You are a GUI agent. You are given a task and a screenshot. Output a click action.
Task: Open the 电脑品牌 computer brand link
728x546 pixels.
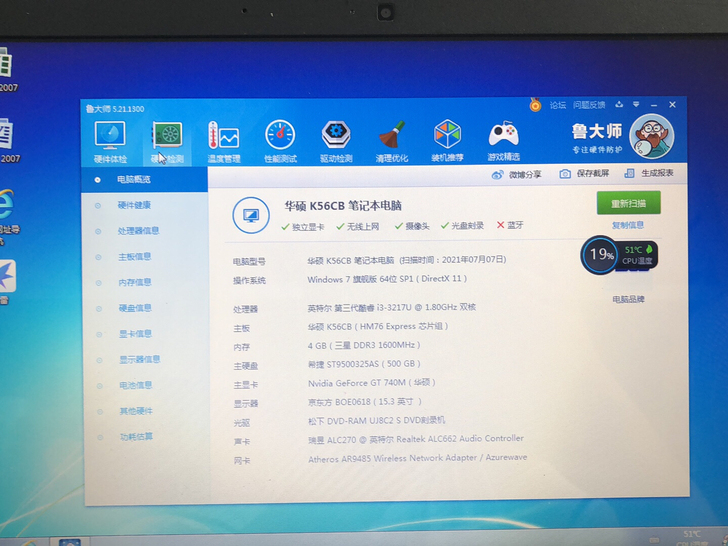point(628,299)
